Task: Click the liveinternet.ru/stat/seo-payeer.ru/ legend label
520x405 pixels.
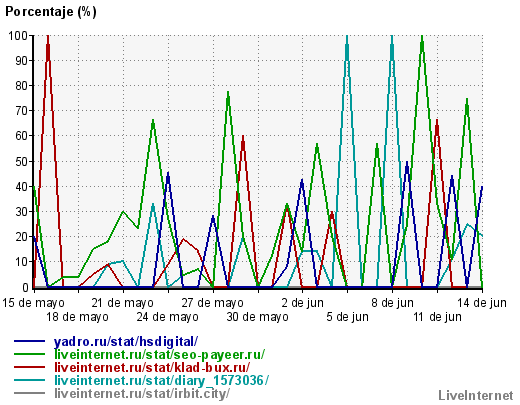Action: [159, 355]
